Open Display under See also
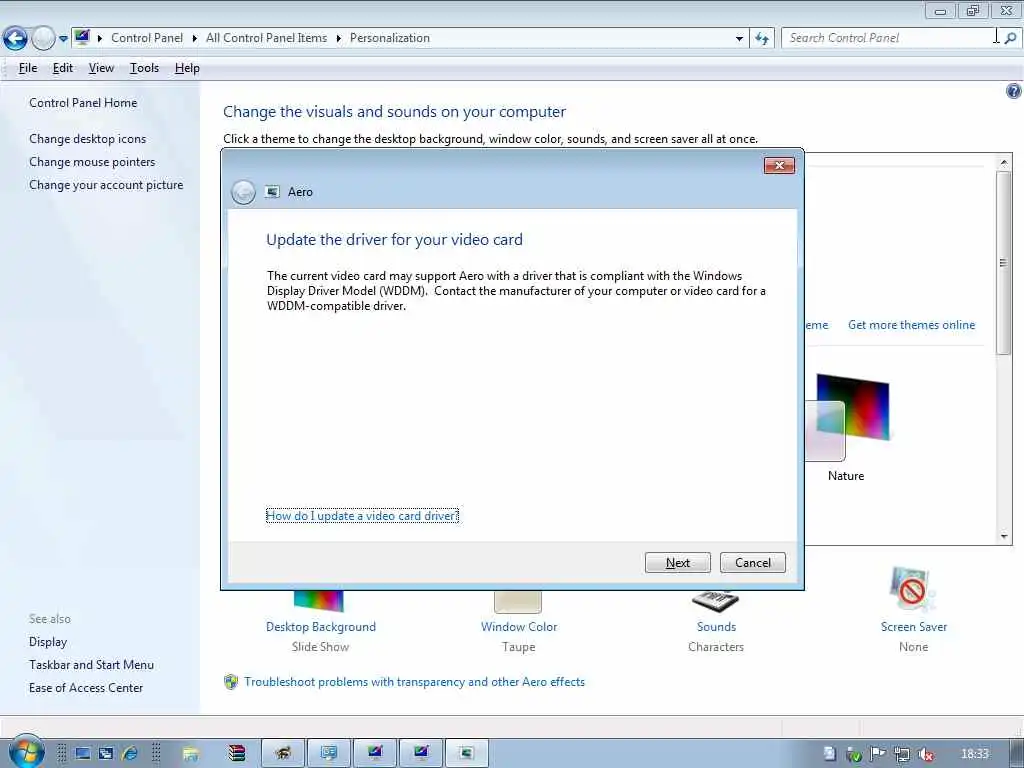The image size is (1024, 768). point(48,642)
